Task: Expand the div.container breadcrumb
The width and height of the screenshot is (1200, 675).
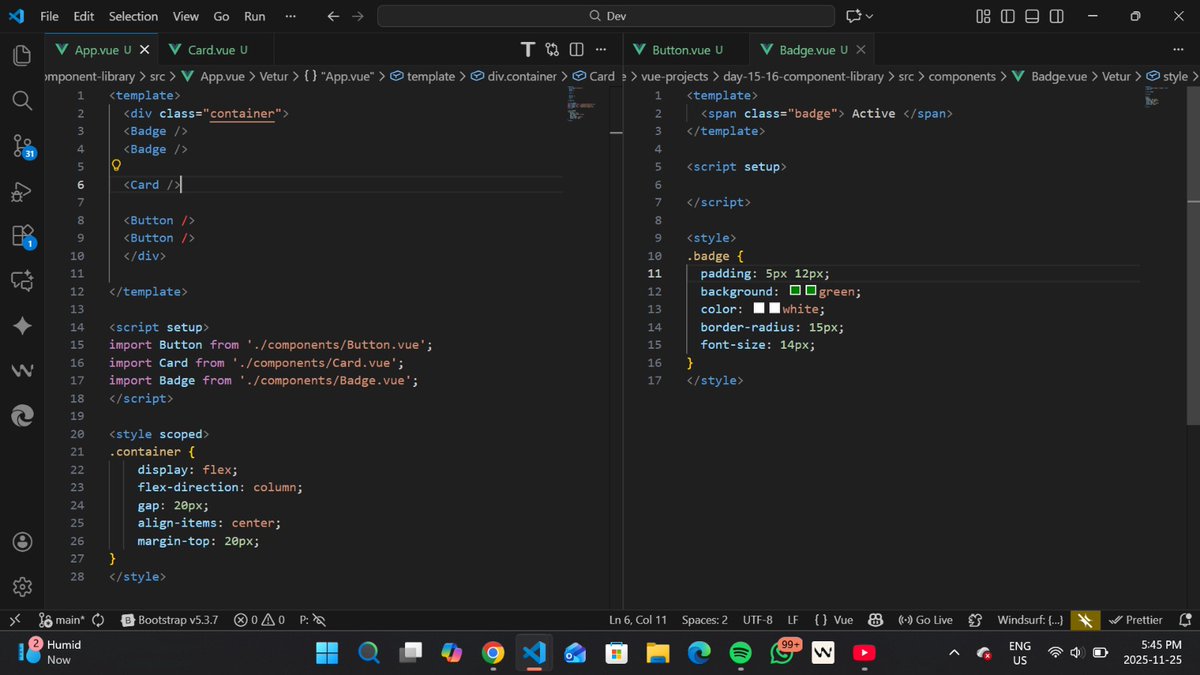Action: tap(521, 76)
